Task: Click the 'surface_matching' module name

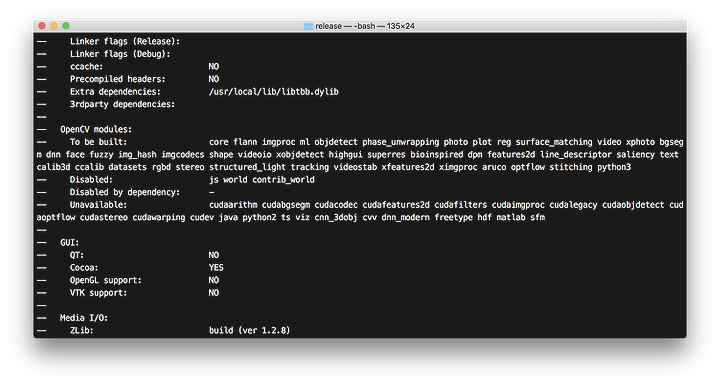Action: pos(554,142)
